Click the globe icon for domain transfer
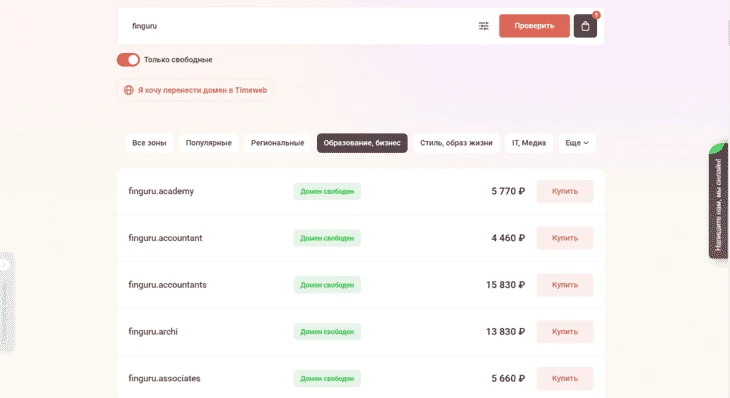This screenshot has width=730, height=398. [x=129, y=90]
